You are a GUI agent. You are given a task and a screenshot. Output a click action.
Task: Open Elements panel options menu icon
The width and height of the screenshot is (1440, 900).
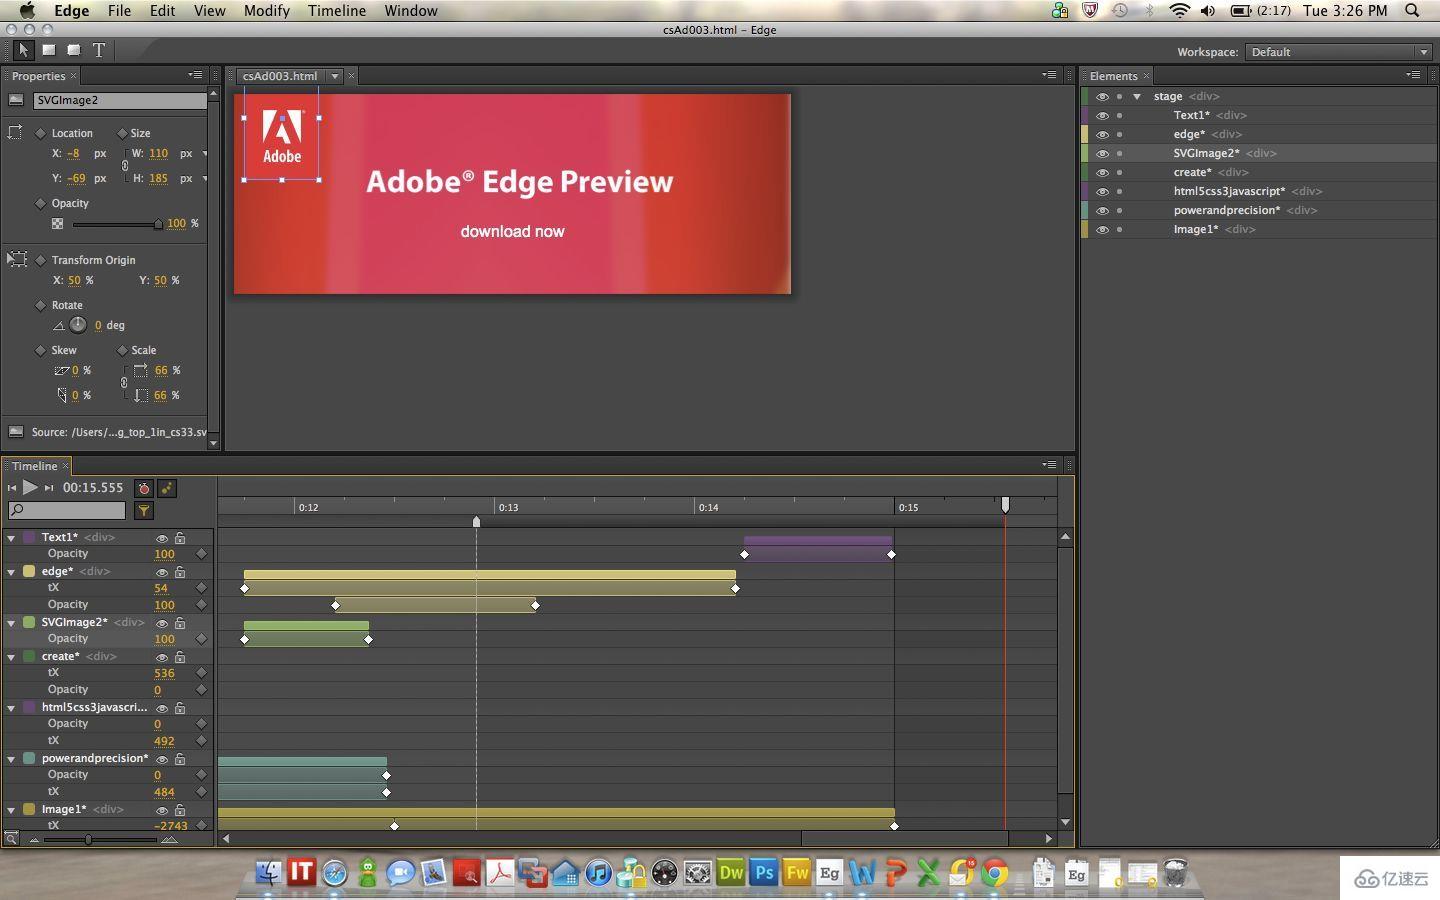click(1413, 75)
